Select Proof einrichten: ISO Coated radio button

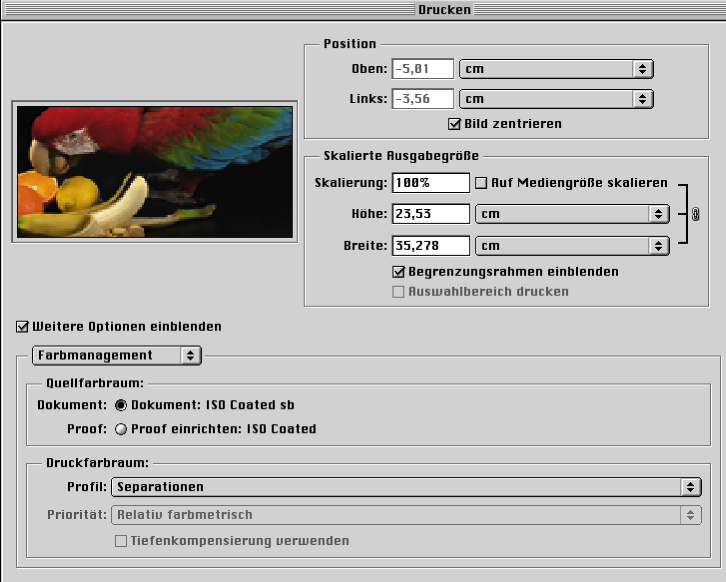coord(121,429)
